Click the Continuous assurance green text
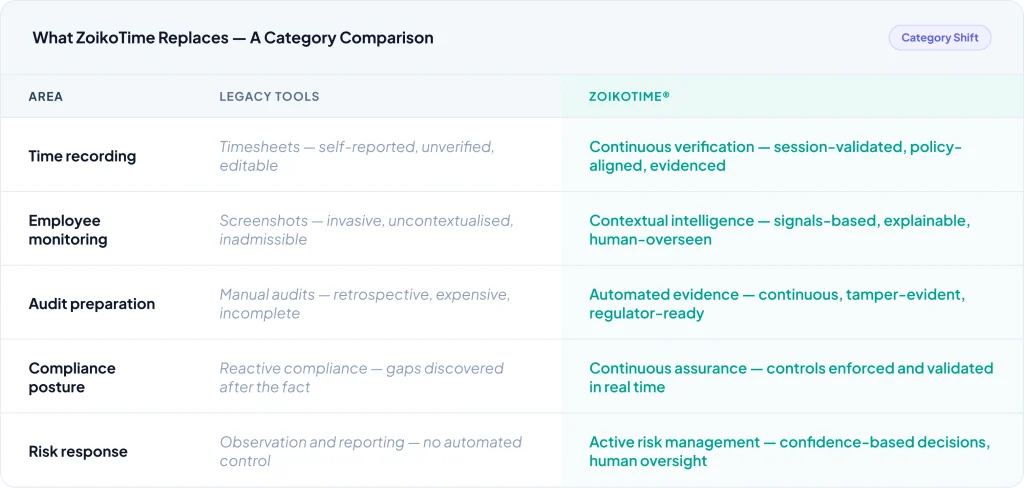Screen dimensions: 1024x488 point(791,378)
